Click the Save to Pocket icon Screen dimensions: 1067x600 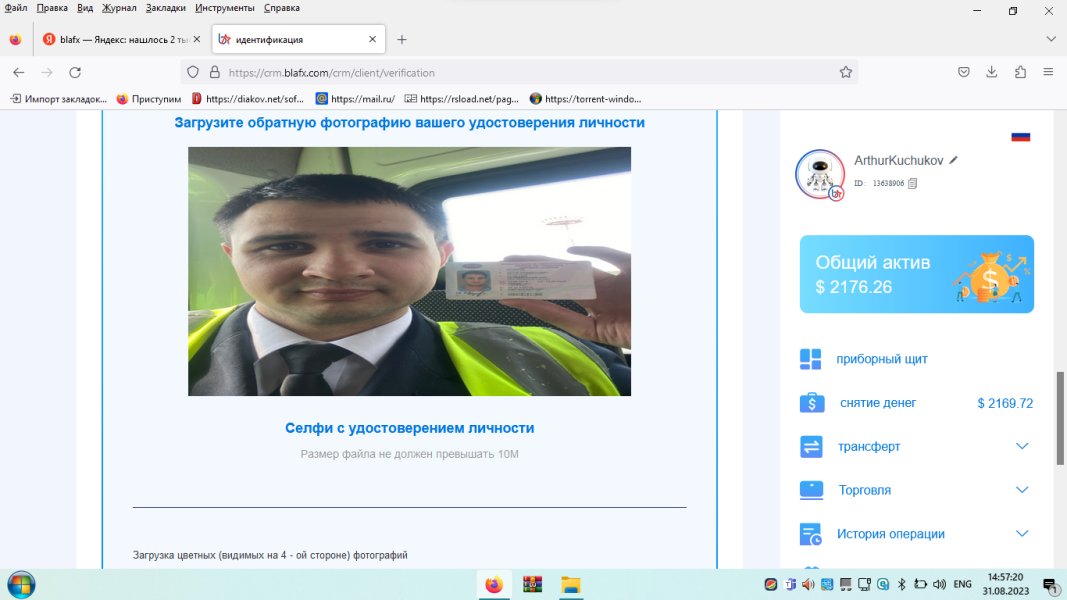[x=964, y=72]
